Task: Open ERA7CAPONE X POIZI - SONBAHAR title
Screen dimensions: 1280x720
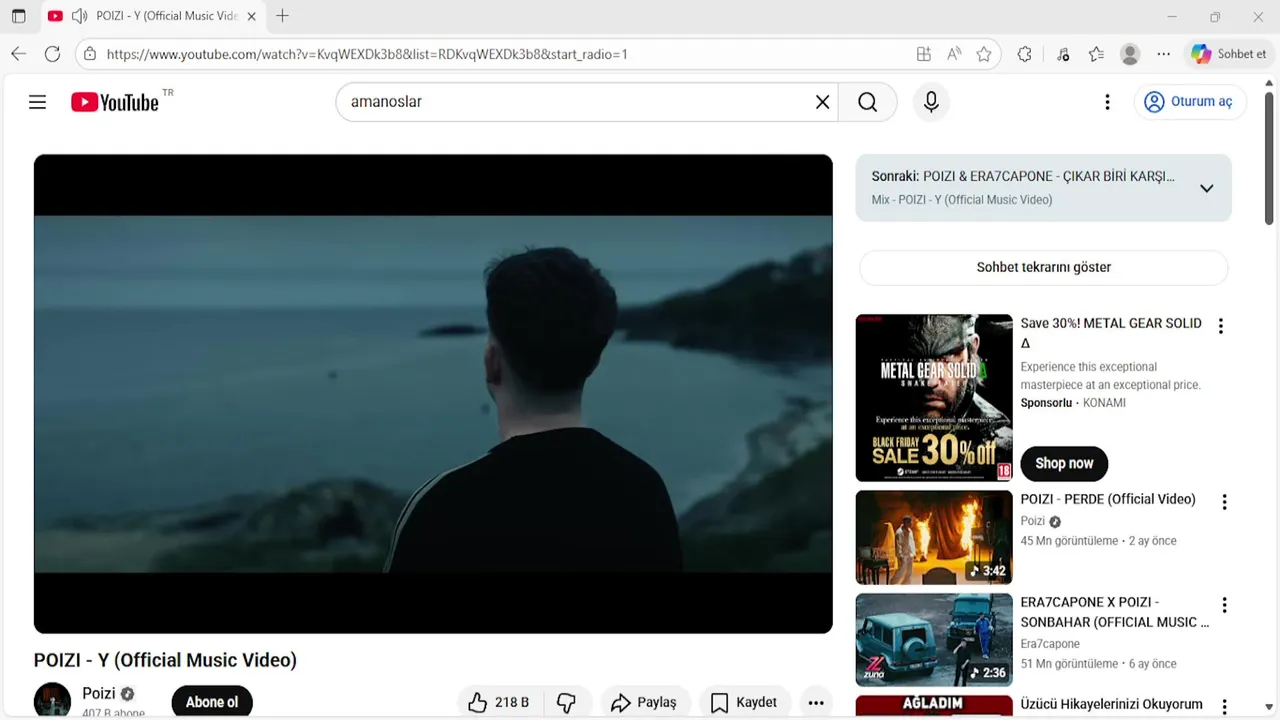Action: pyautogui.click(x=1114, y=612)
